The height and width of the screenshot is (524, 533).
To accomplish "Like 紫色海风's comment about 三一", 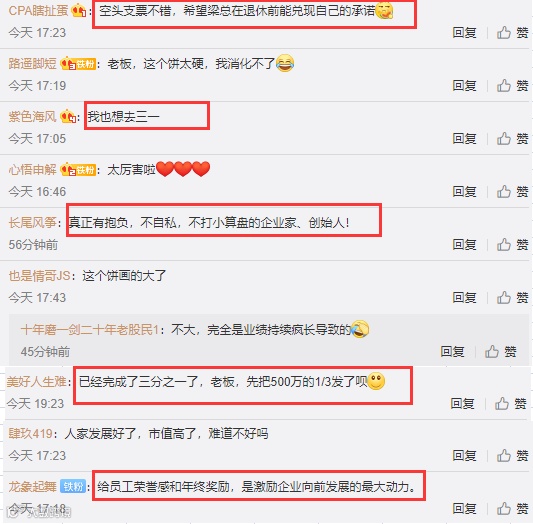I will 513,139.
